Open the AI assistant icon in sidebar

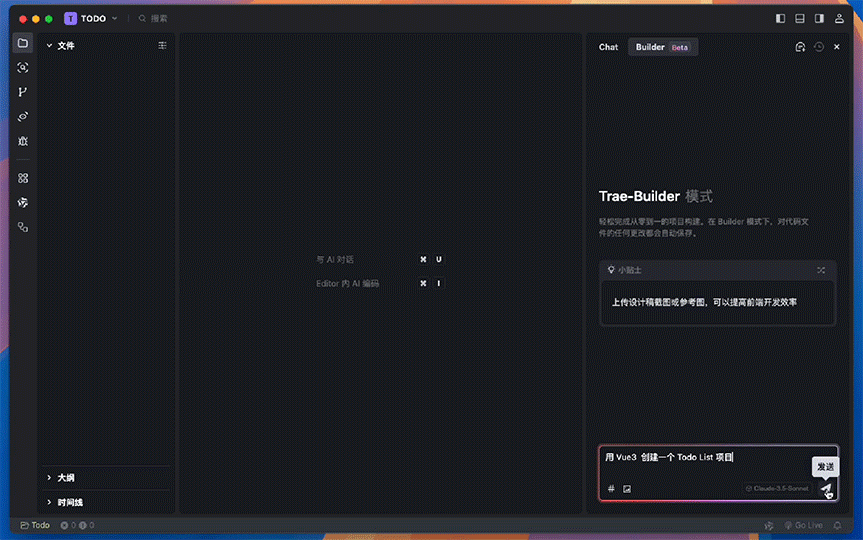point(23,203)
